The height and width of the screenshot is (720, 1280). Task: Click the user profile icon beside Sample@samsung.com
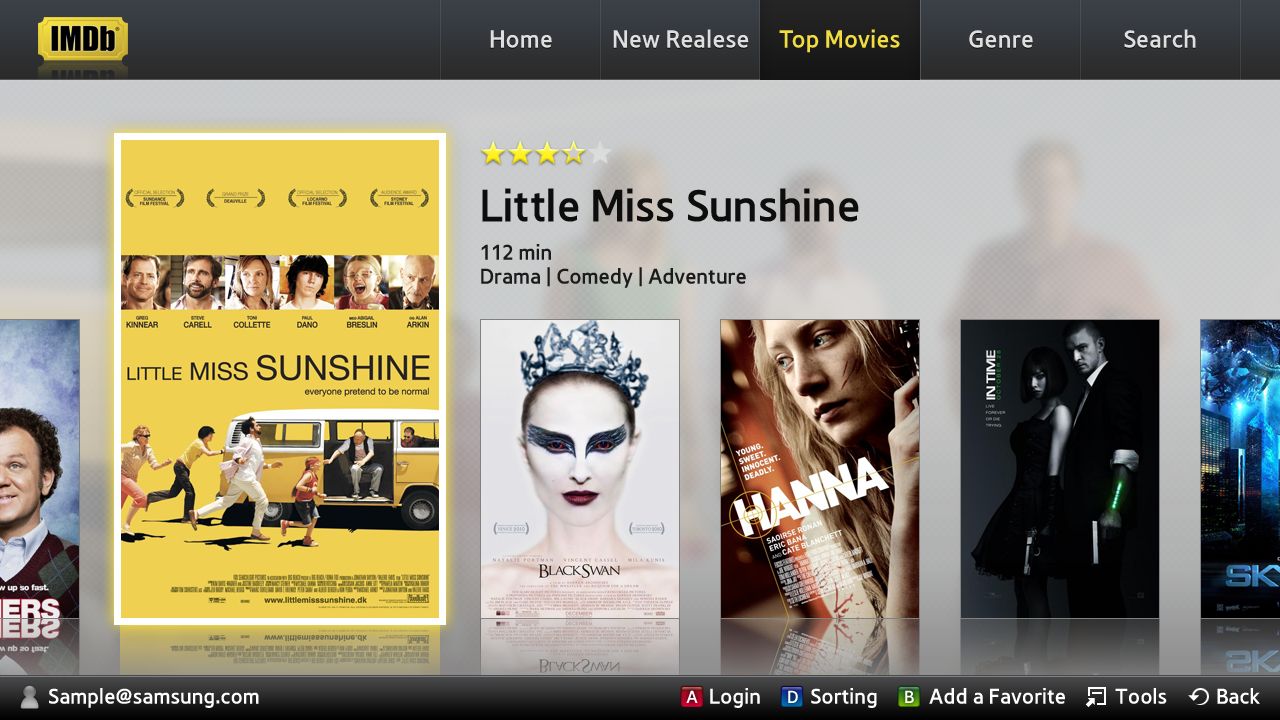click(30, 697)
